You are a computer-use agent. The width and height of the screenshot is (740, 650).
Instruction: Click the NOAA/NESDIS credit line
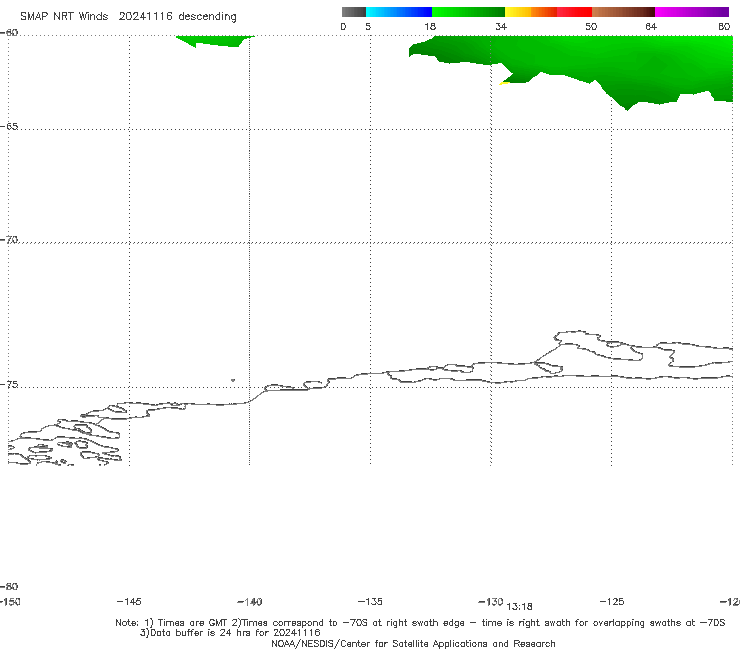pos(413,643)
